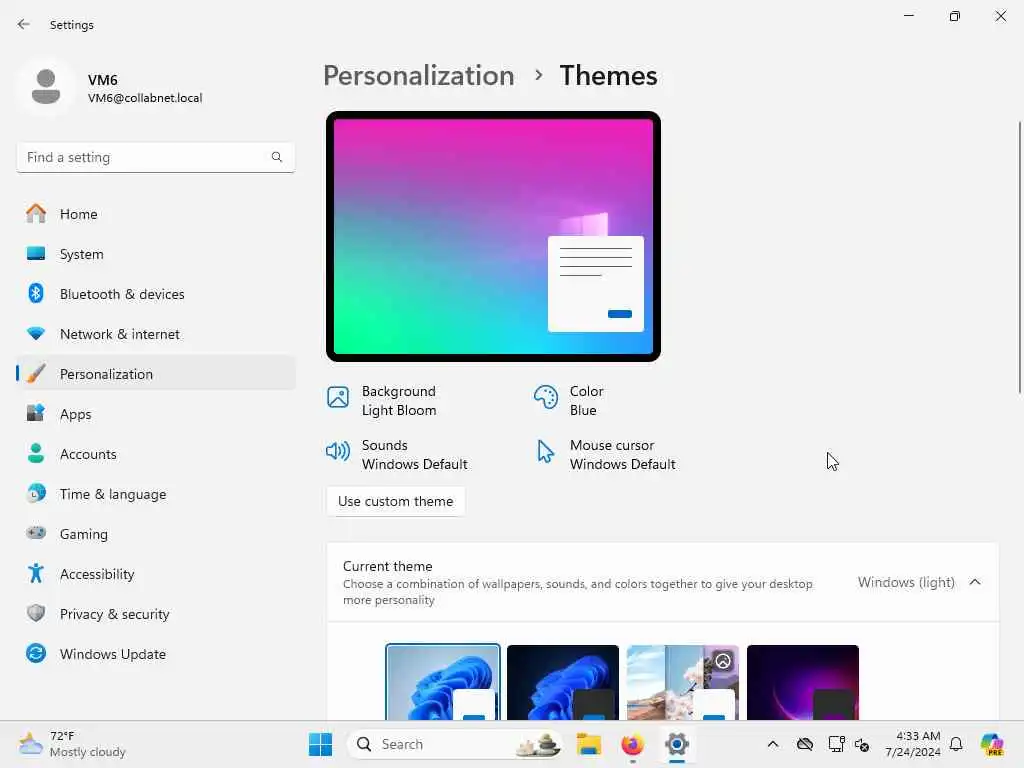Image resolution: width=1024 pixels, height=768 pixels.
Task: Select the Windows spotlight landscape theme thumbnail
Action: pyautogui.click(x=682, y=682)
